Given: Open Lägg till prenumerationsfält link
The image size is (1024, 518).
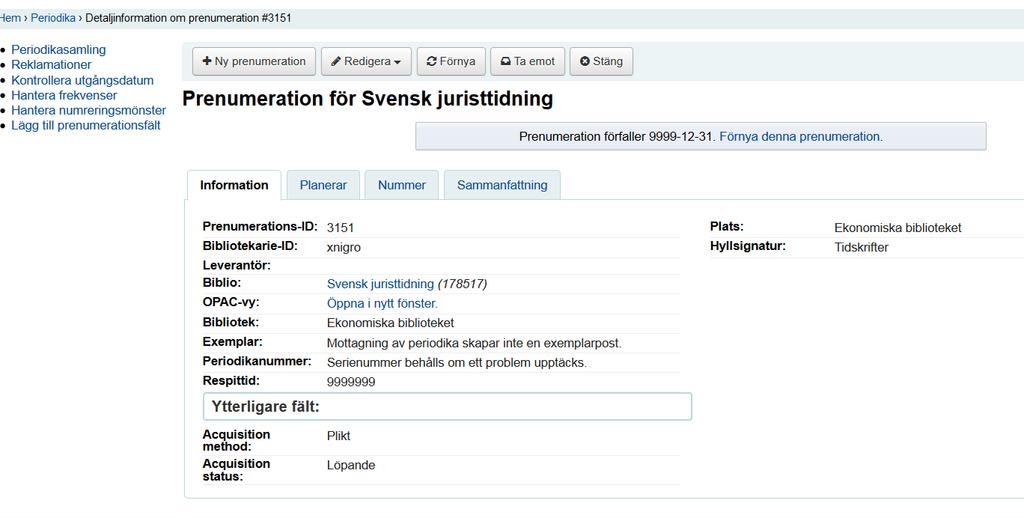Looking at the screenshot, I should pos(86,125).
